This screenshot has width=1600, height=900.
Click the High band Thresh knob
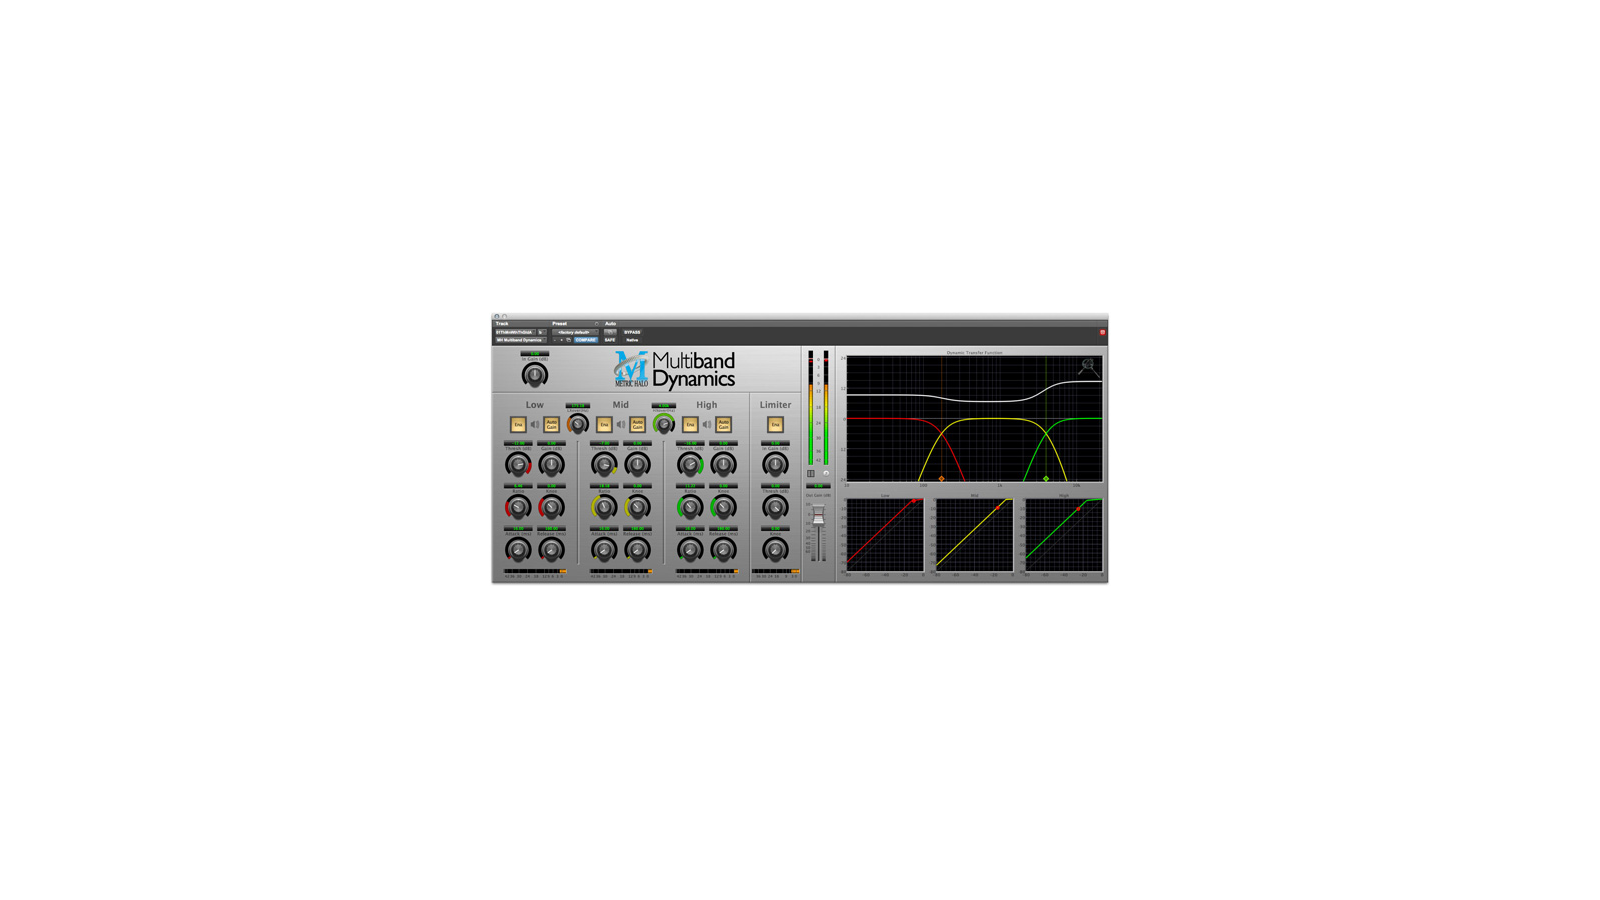(x=689, y=465)
